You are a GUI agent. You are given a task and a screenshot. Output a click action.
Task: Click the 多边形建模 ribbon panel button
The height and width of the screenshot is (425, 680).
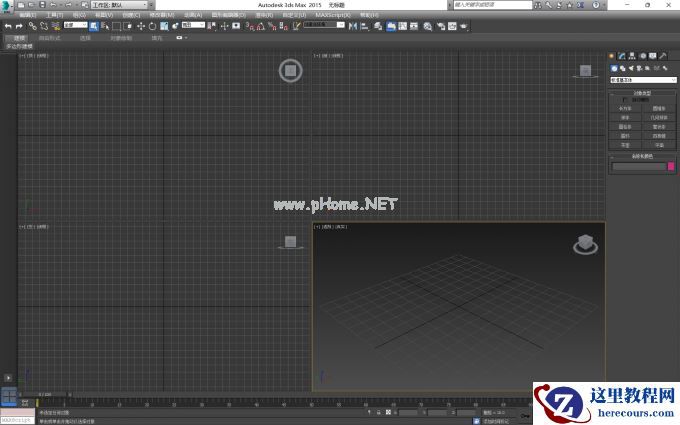(19, 46)
